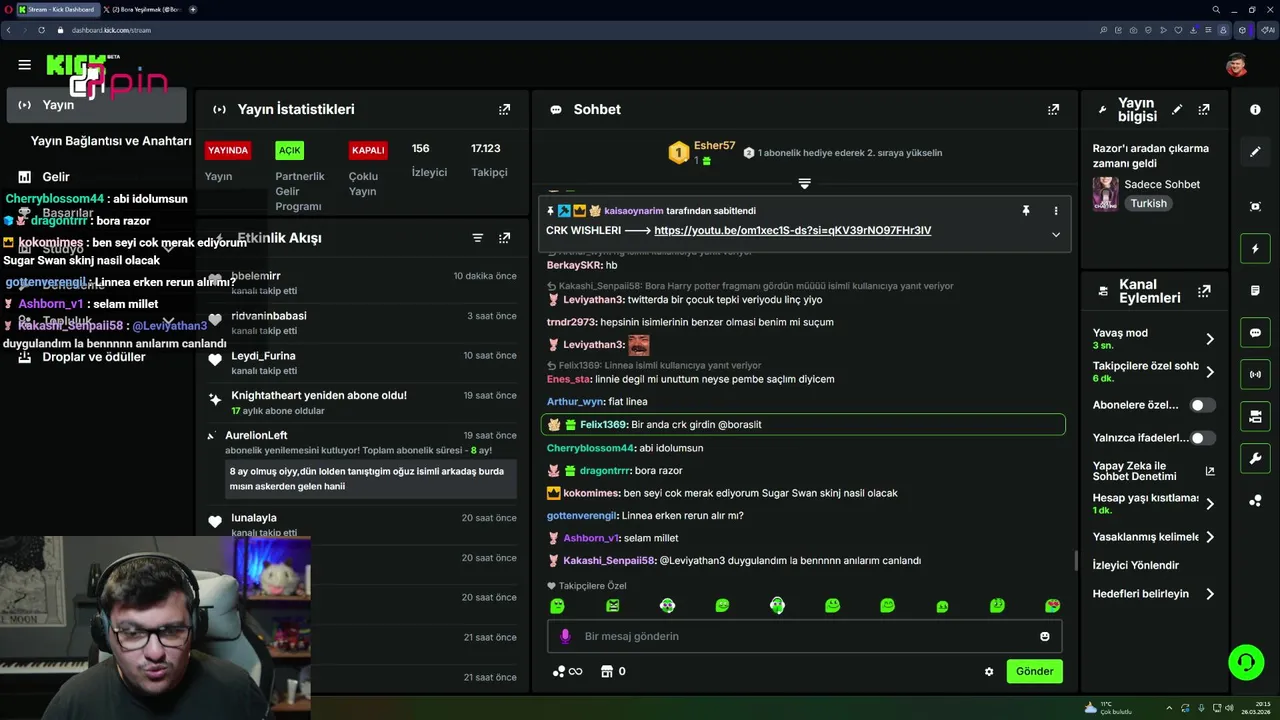Open Esher57 leaderboard entry
The height and width of the screenshot is (720, 1280).
pyautogui.click(x=714, y=146)
